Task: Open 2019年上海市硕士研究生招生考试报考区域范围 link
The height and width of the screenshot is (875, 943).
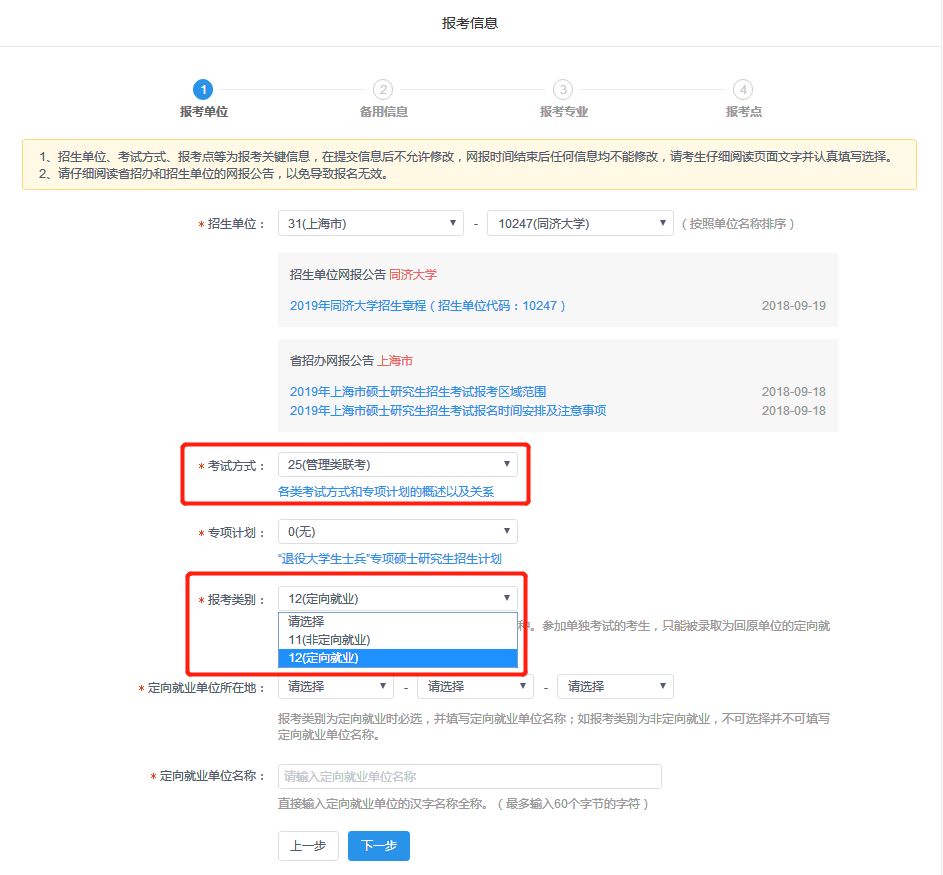Action: point(418,392)
